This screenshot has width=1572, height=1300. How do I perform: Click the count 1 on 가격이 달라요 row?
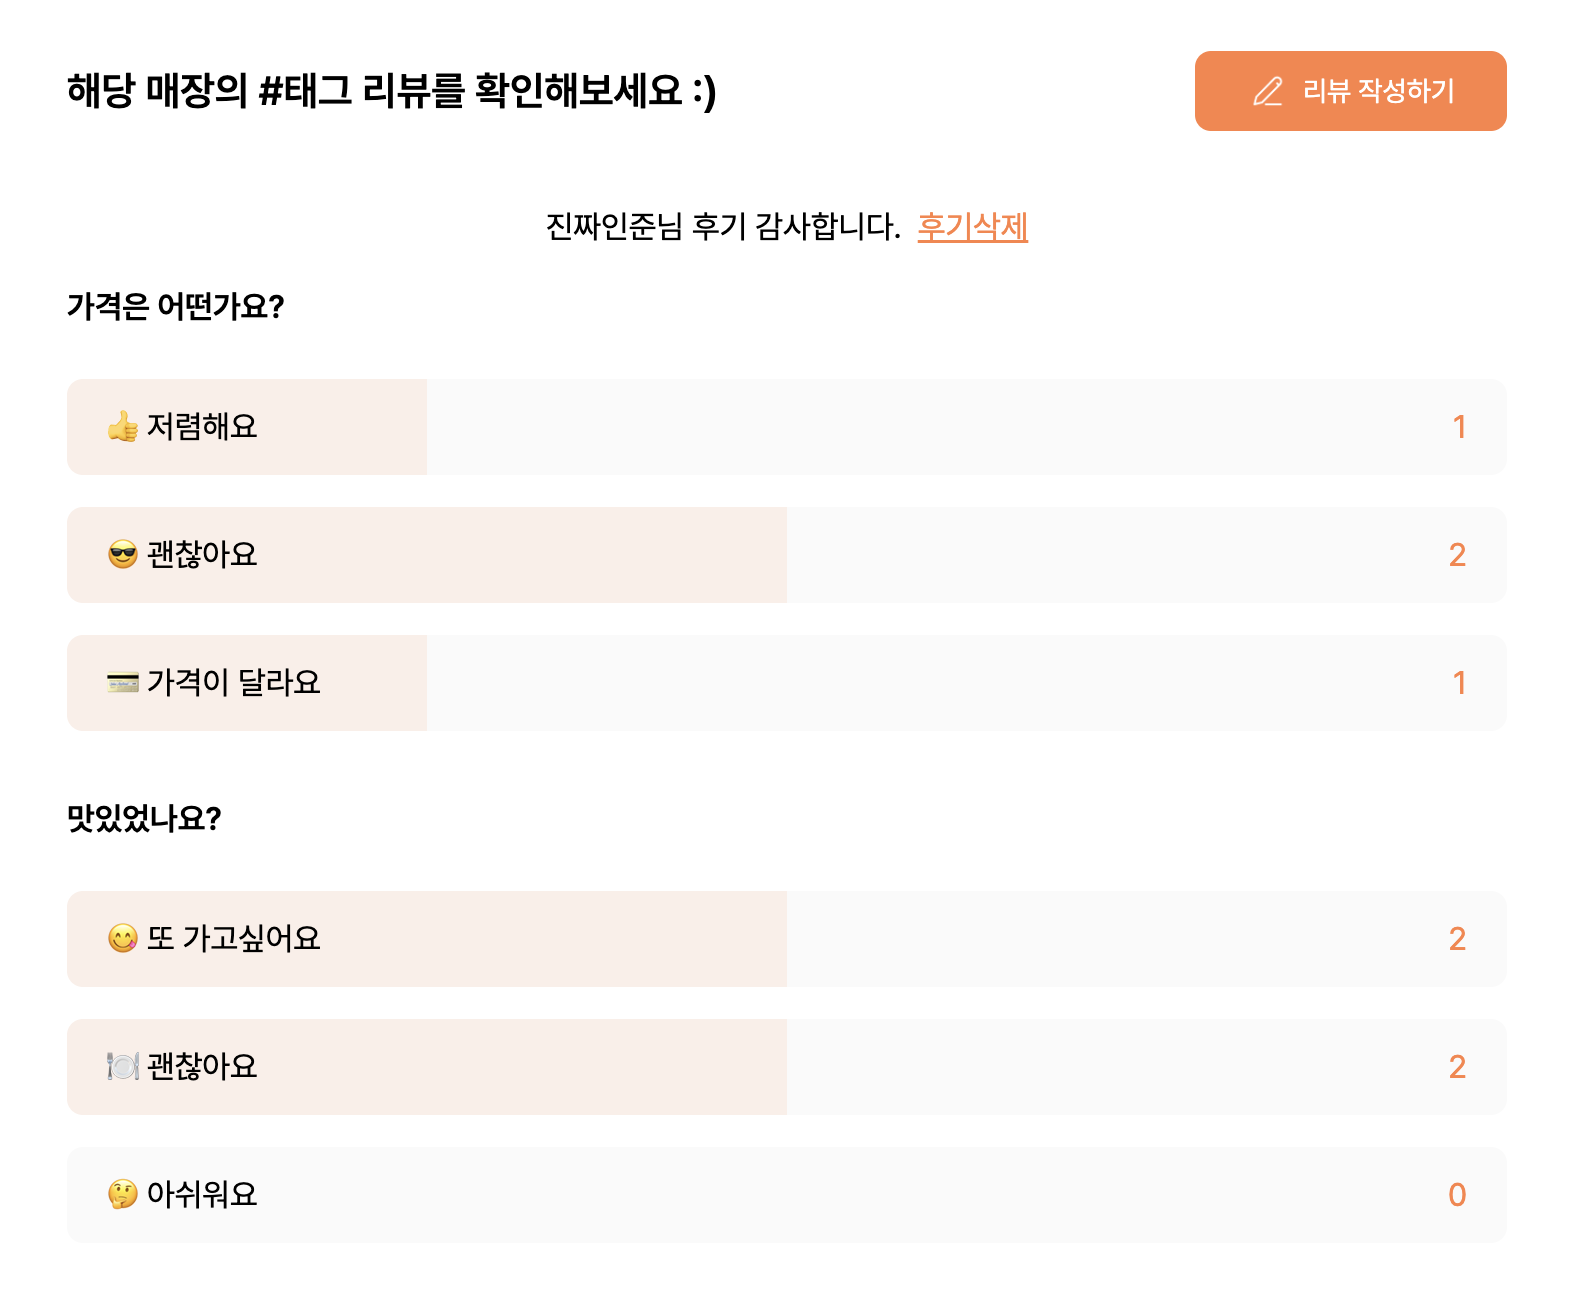(x=1459, y=683)
